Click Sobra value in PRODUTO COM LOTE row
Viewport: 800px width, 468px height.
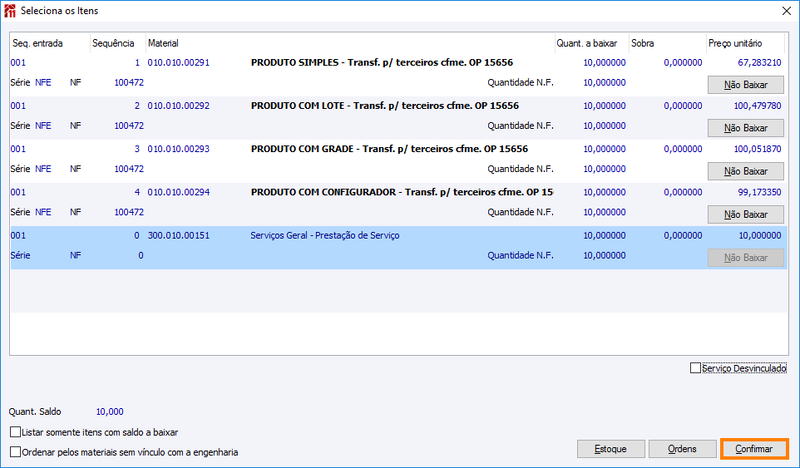[683, 106]
